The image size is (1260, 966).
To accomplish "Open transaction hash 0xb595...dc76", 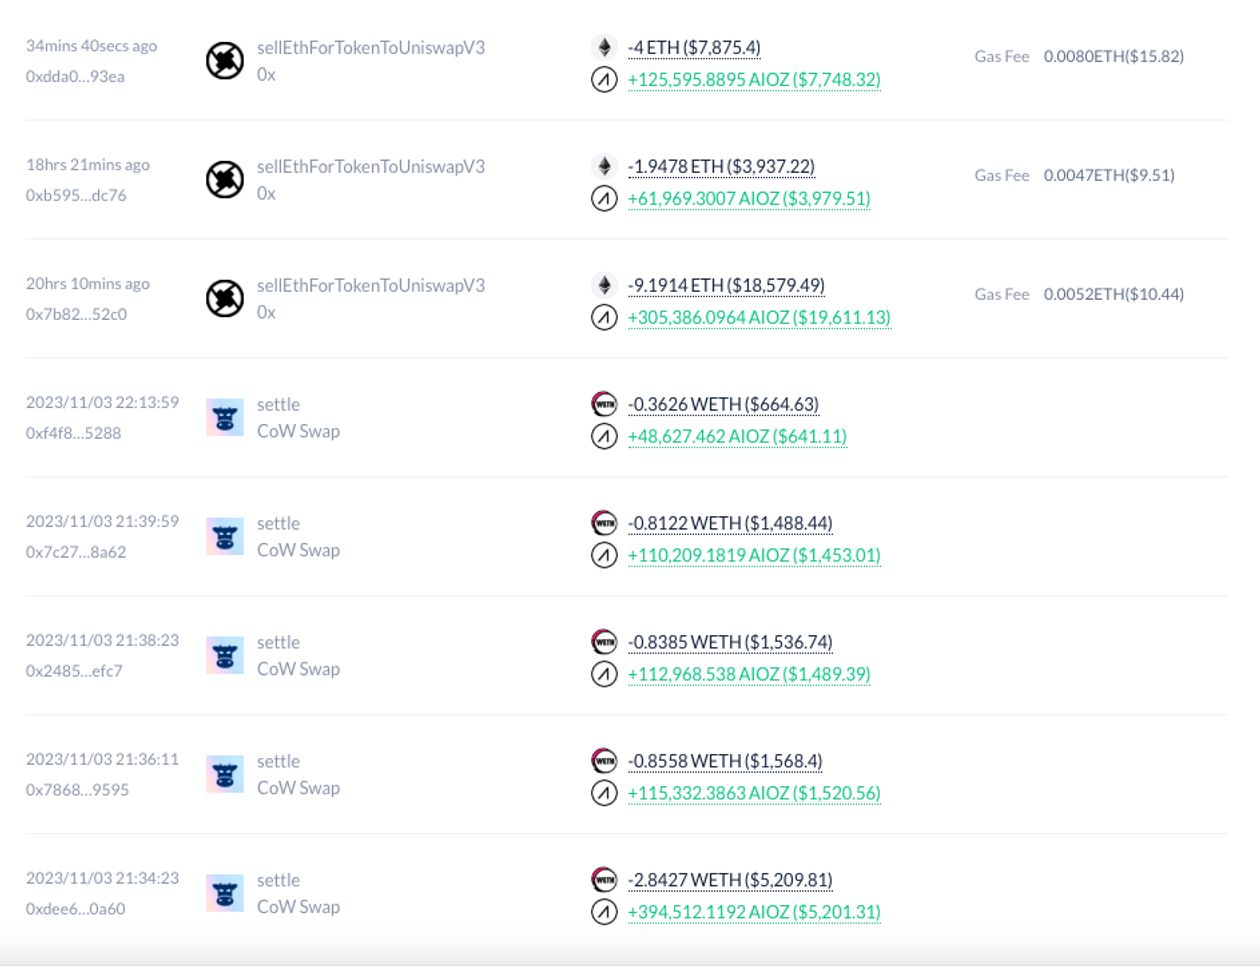I will 76,195.
